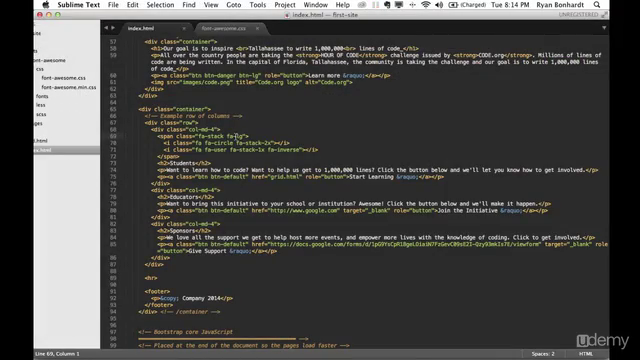Click the Company 2014 copyright line
The image size is (640, 360).
(192, 298)
